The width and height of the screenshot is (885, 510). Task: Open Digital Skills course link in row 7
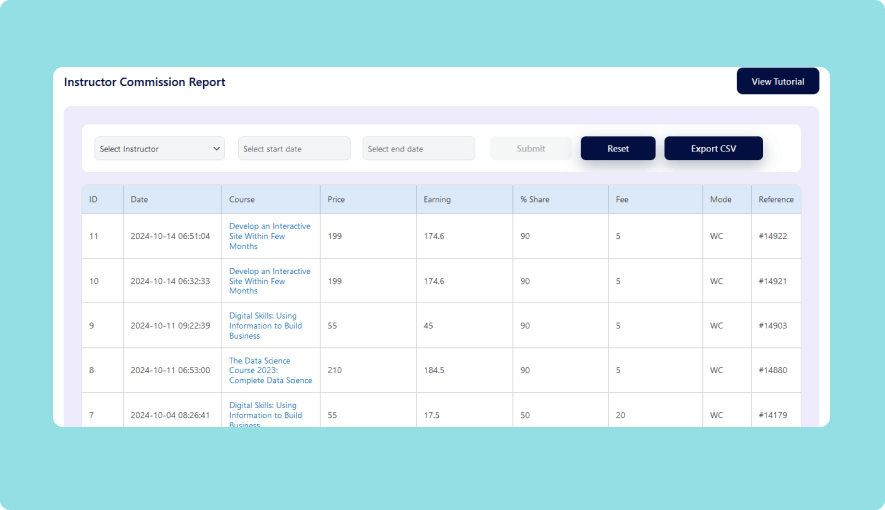pos(265,414)
